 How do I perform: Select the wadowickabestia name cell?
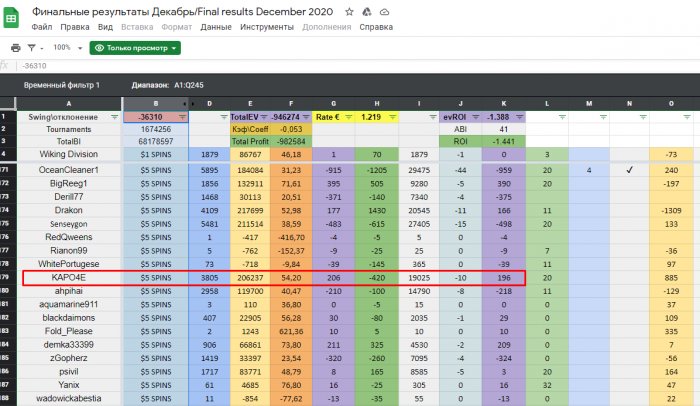click(x=69, y=398)
